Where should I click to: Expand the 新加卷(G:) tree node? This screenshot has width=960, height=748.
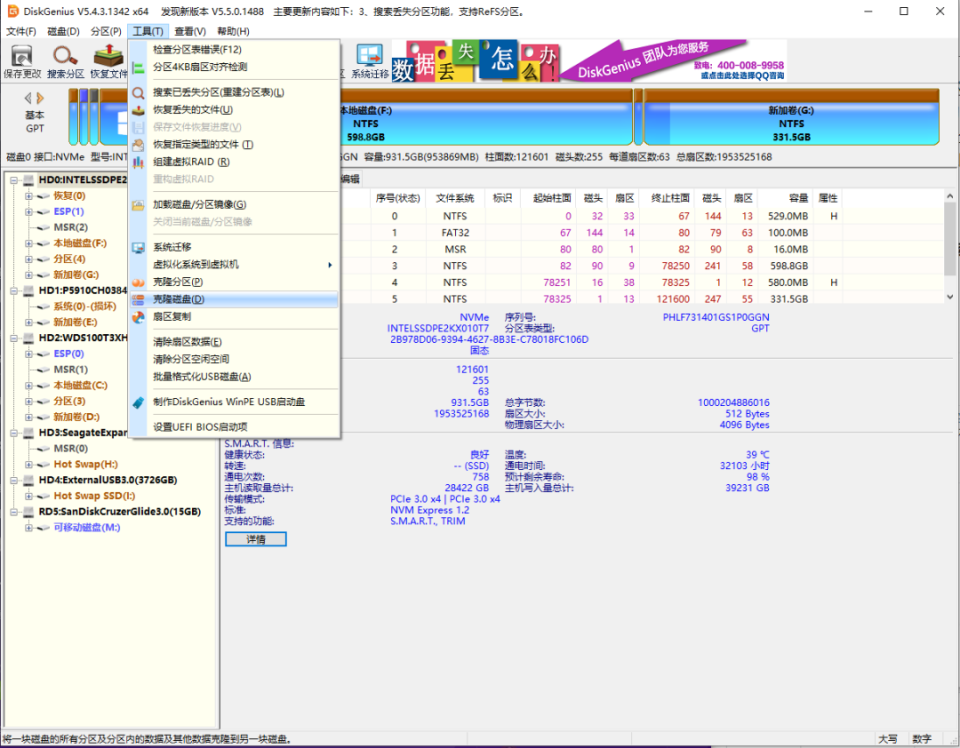29,275
